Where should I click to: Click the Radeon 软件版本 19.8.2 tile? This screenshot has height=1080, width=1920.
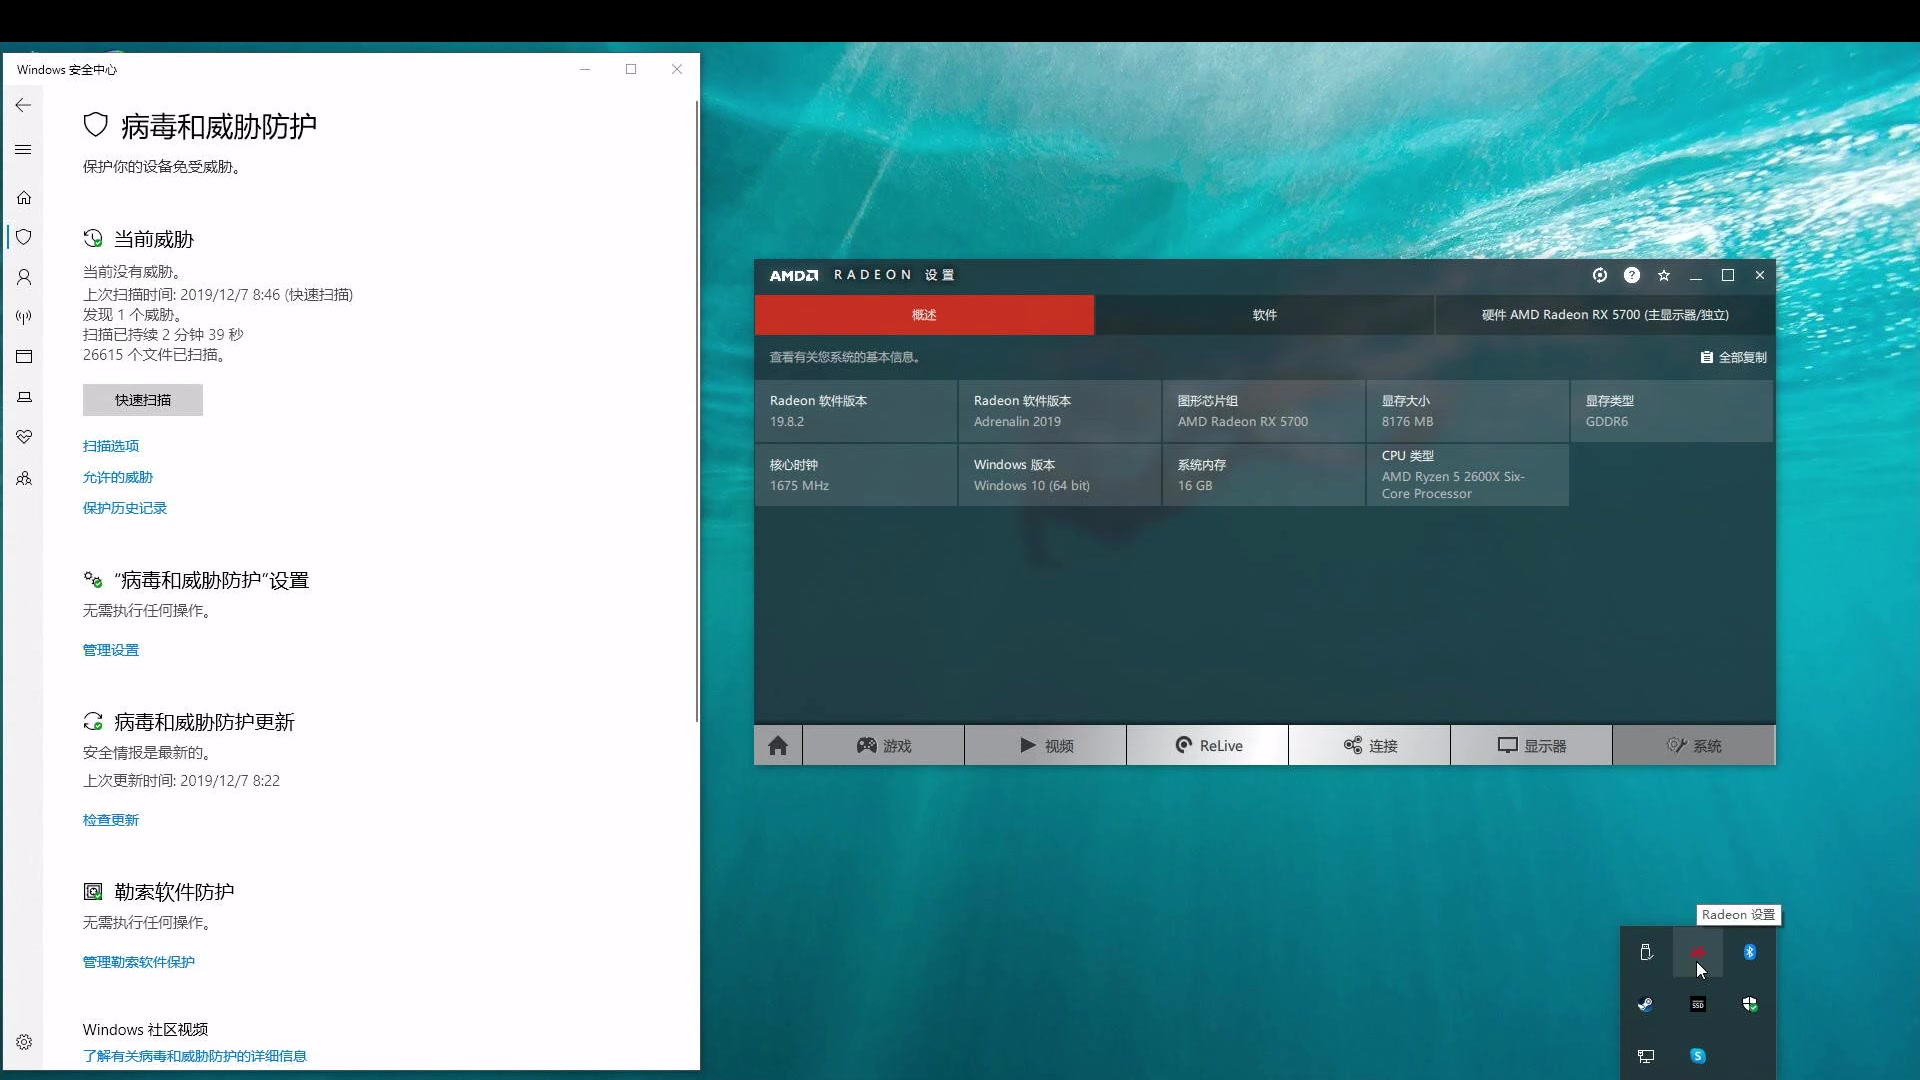pos(856,411)
